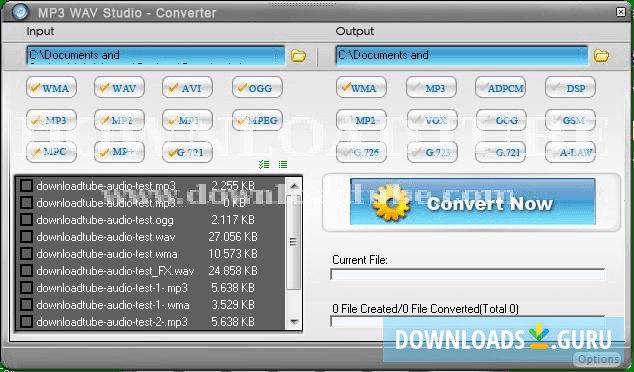
Task: Check box for downloadtube-audio-test-1-.mp3
Action: point(26,287)
